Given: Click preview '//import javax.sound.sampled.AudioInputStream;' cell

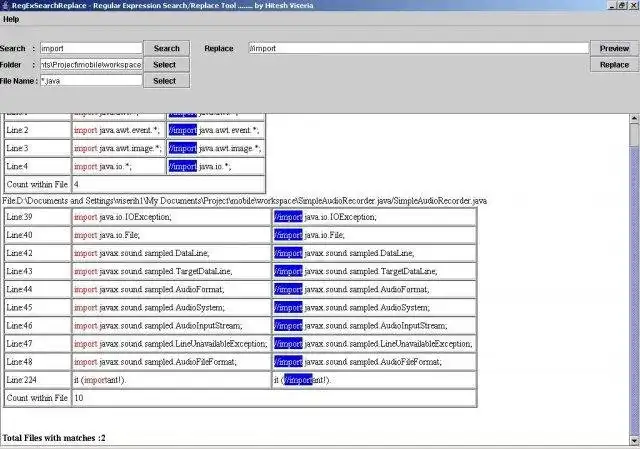Looking at the screenshot, I should click(x=374, y=325).
